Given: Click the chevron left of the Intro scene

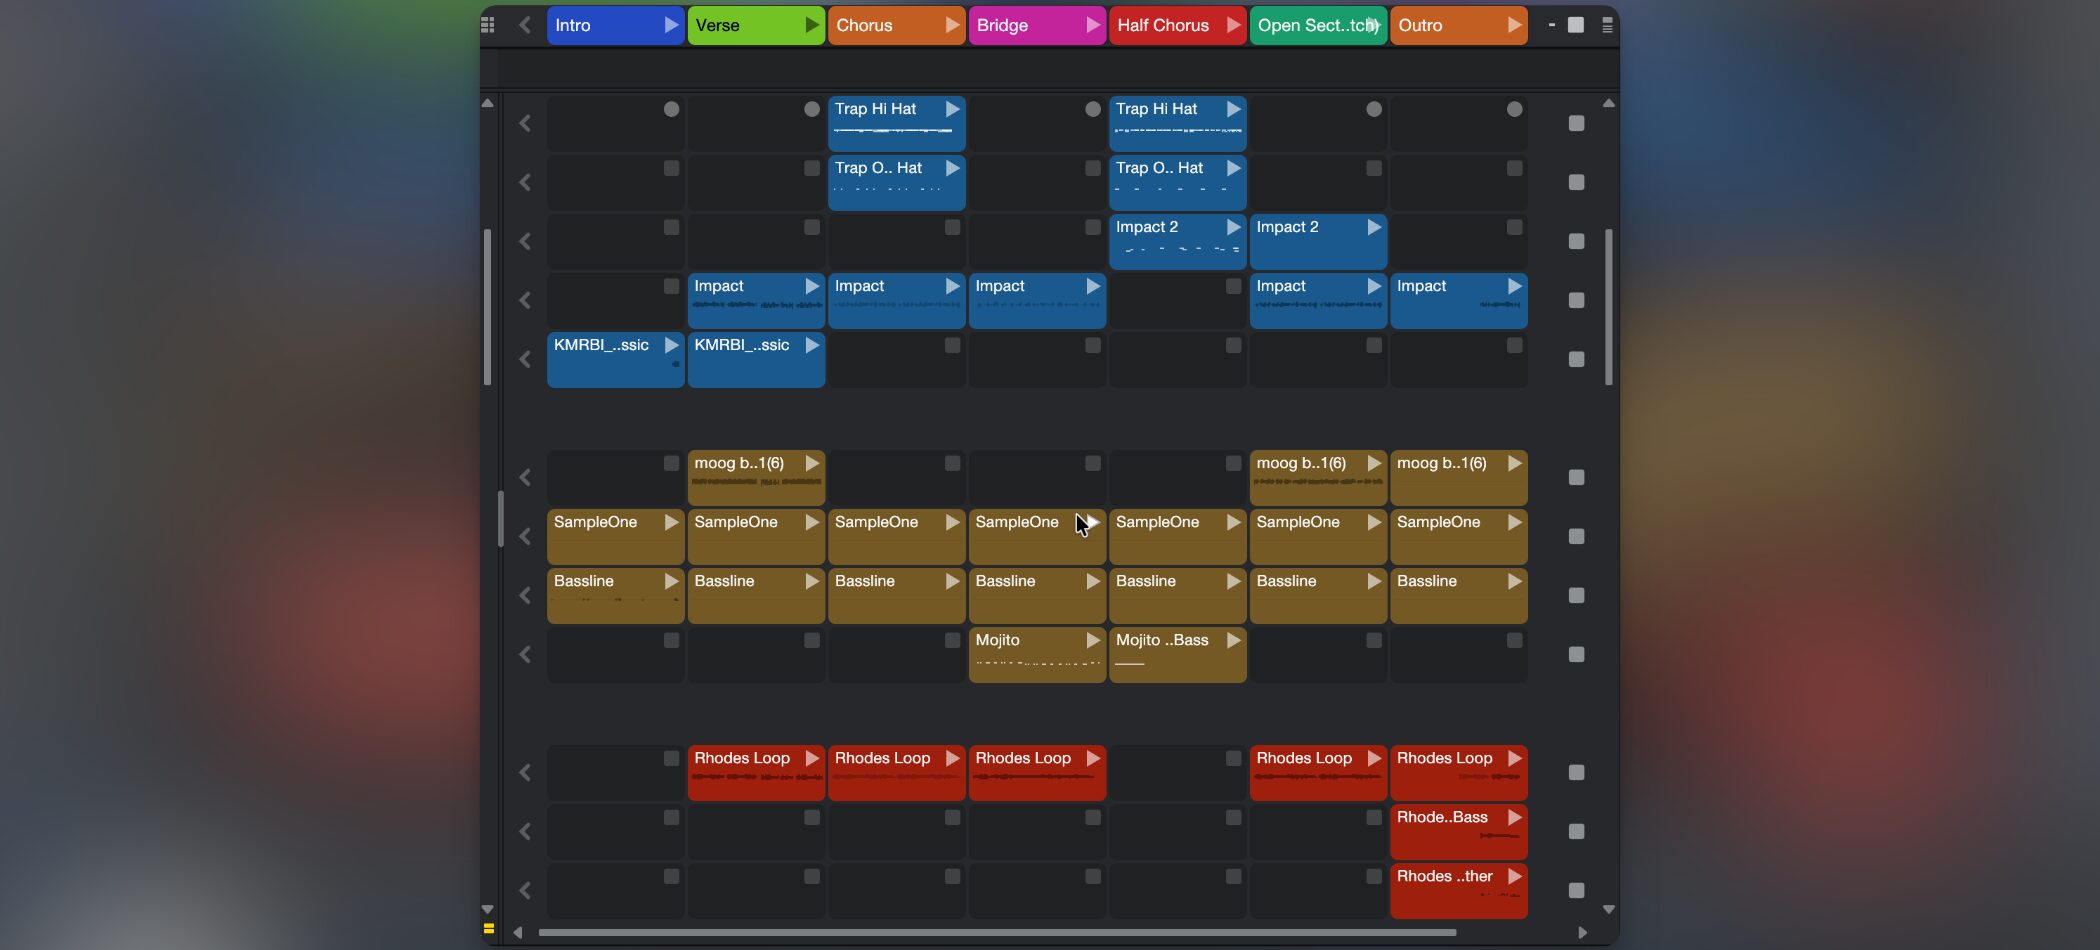Looking at the screenshot, I should (525, 25).
